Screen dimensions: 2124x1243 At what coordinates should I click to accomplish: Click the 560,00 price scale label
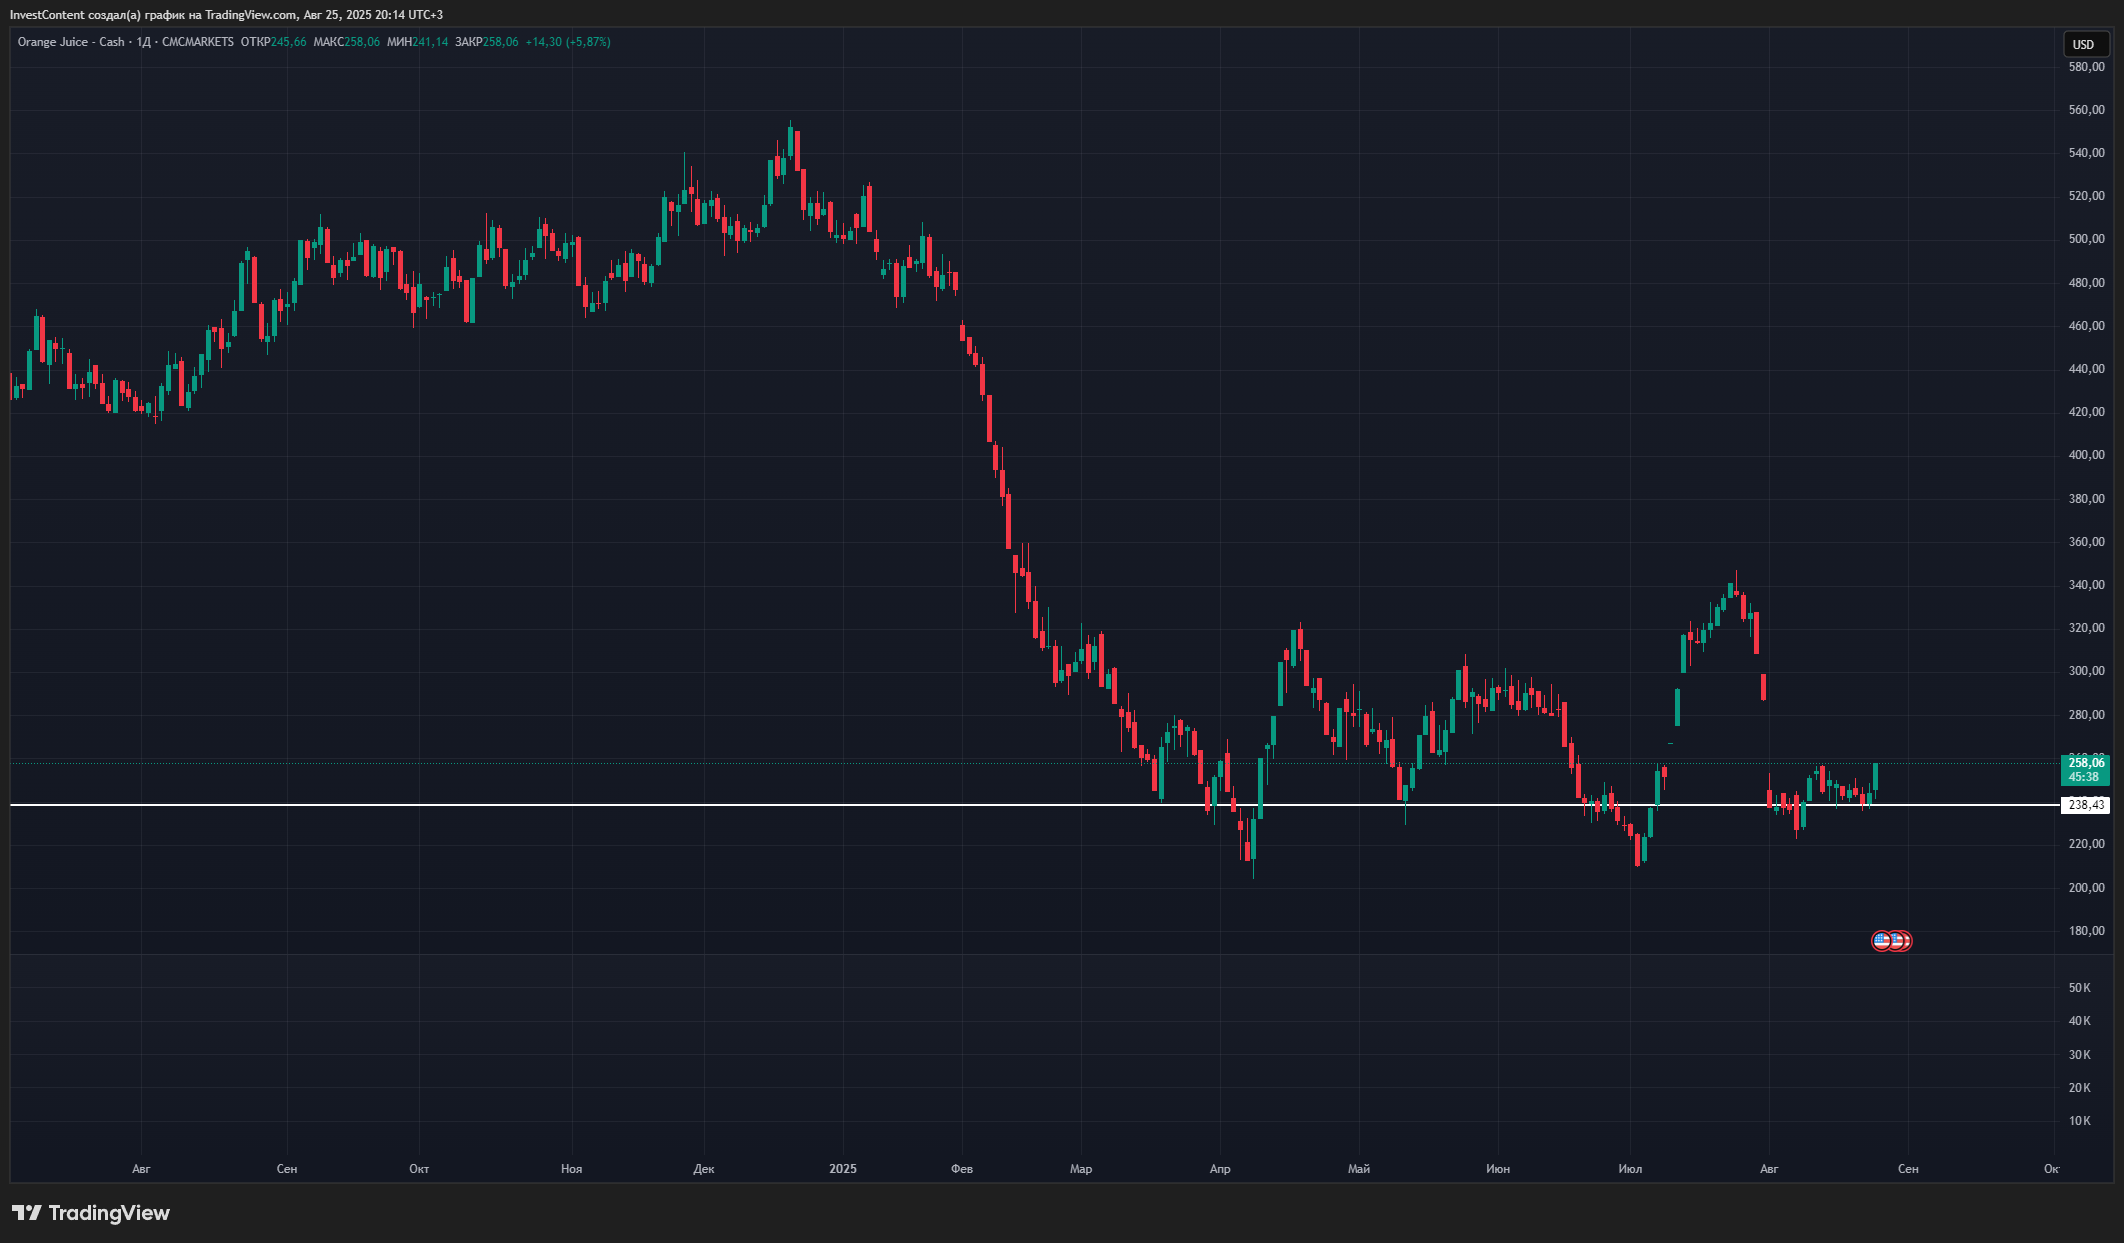point(2086,110)
